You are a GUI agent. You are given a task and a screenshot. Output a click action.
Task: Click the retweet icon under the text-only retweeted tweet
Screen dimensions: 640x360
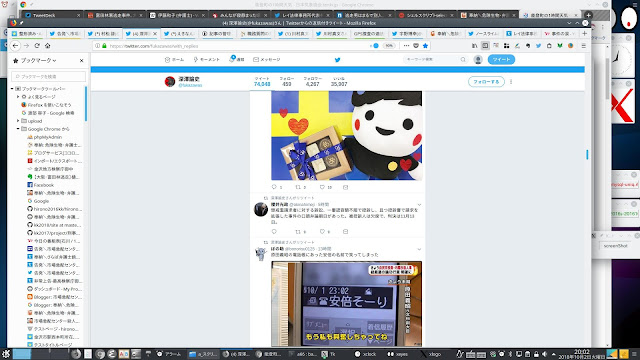298,231
